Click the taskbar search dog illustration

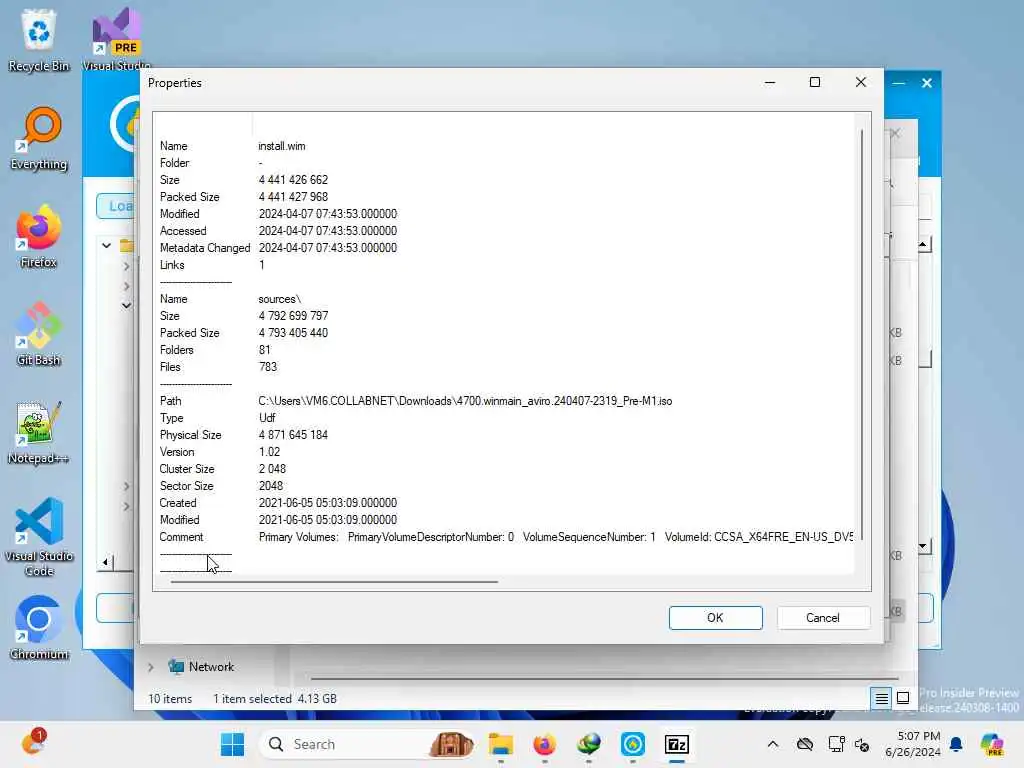pos(451,744)
